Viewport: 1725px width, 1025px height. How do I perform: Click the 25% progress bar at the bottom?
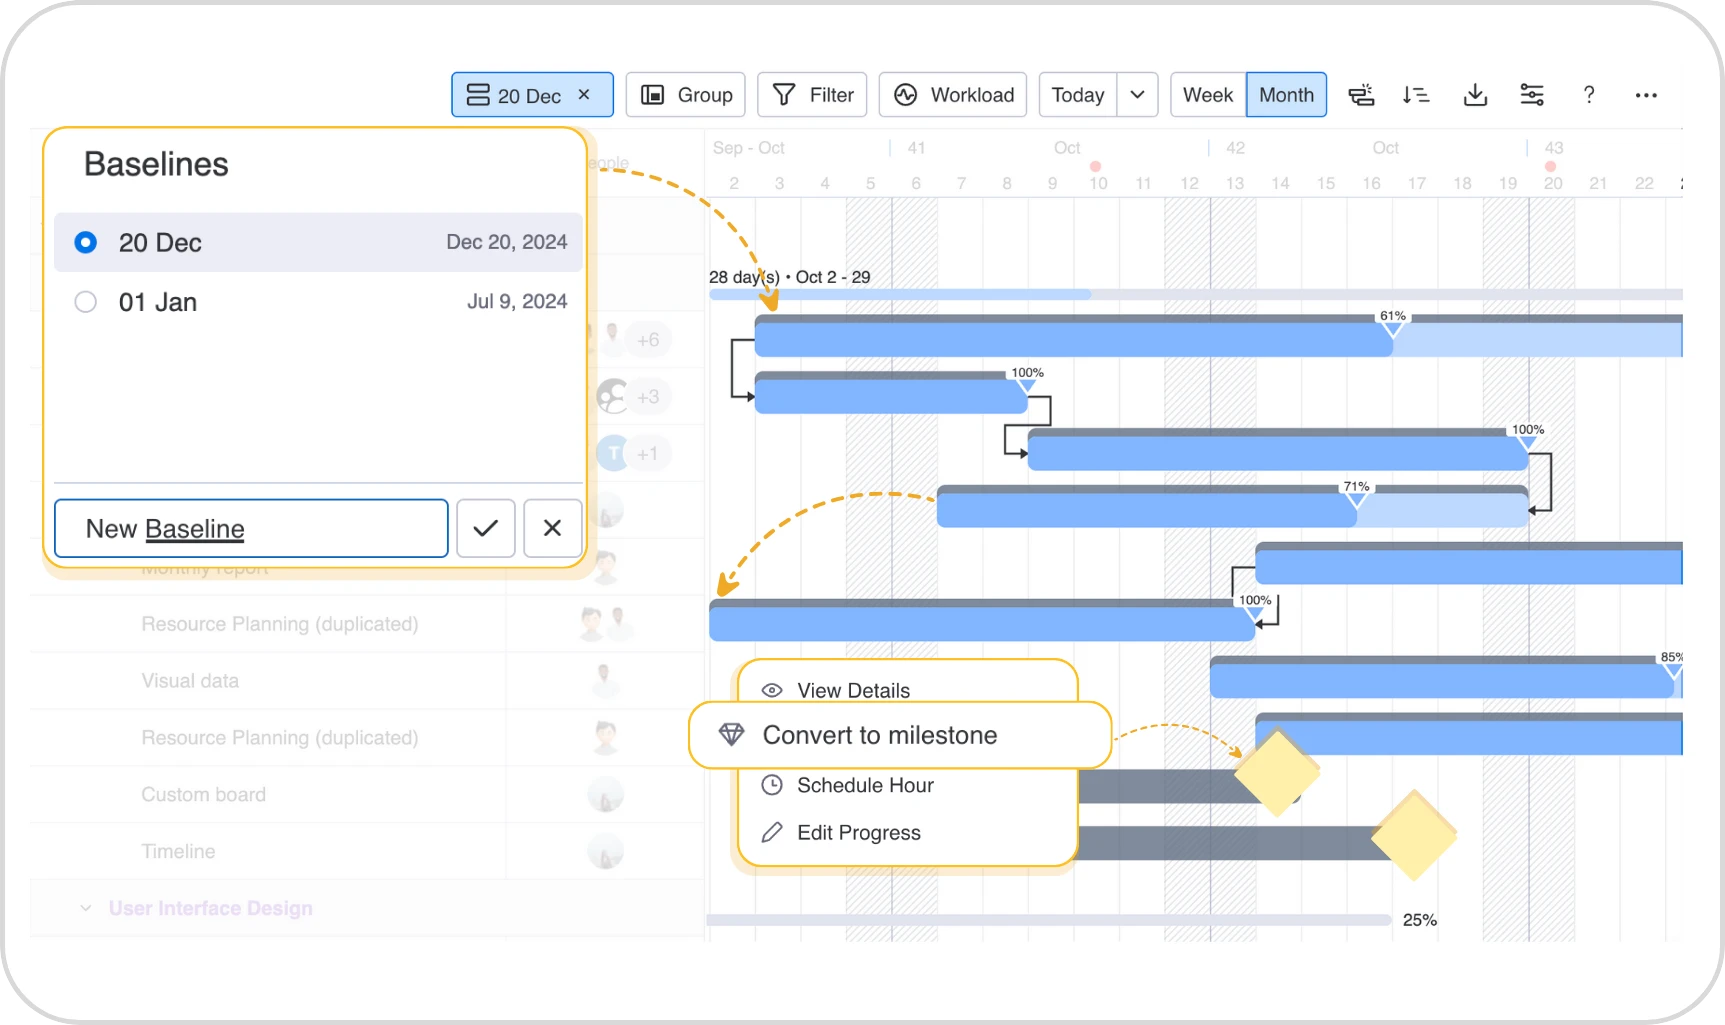click(x=1050, y=918)
